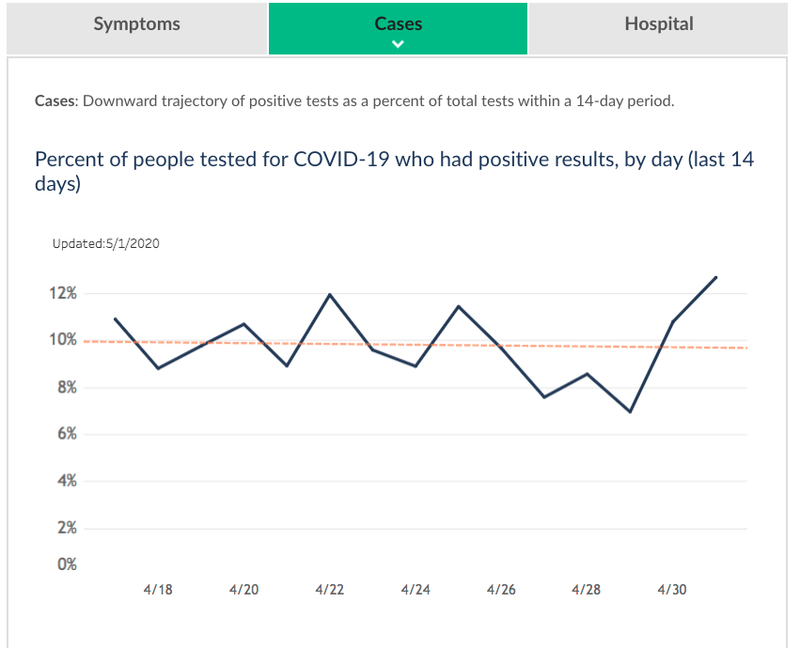Click the 4/25 peak on the chart
Screen dimensions: 800x648
point(458,306)
